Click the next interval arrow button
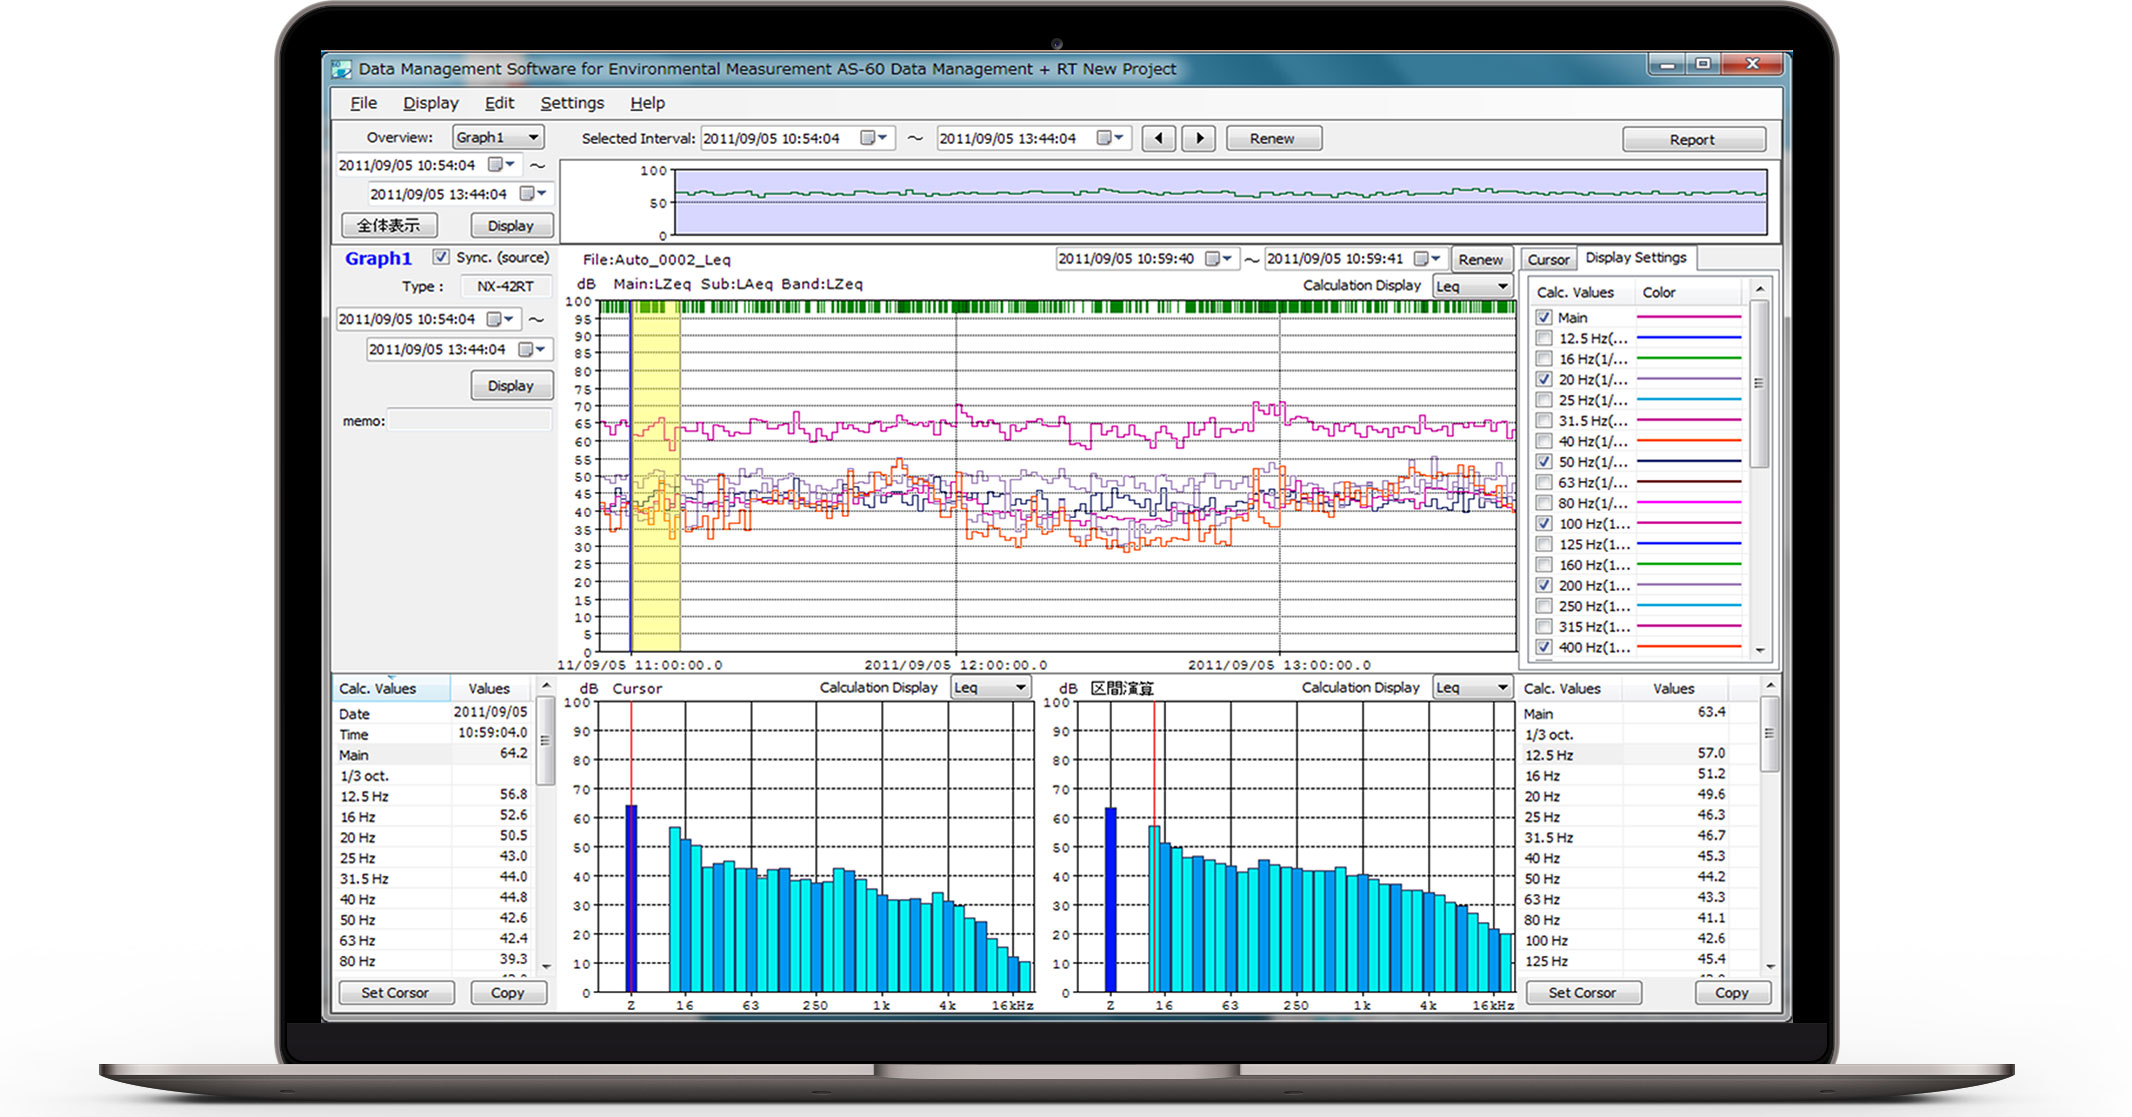The width and height of the screenshot is (2132, 1117). (x=1199, y=139)
